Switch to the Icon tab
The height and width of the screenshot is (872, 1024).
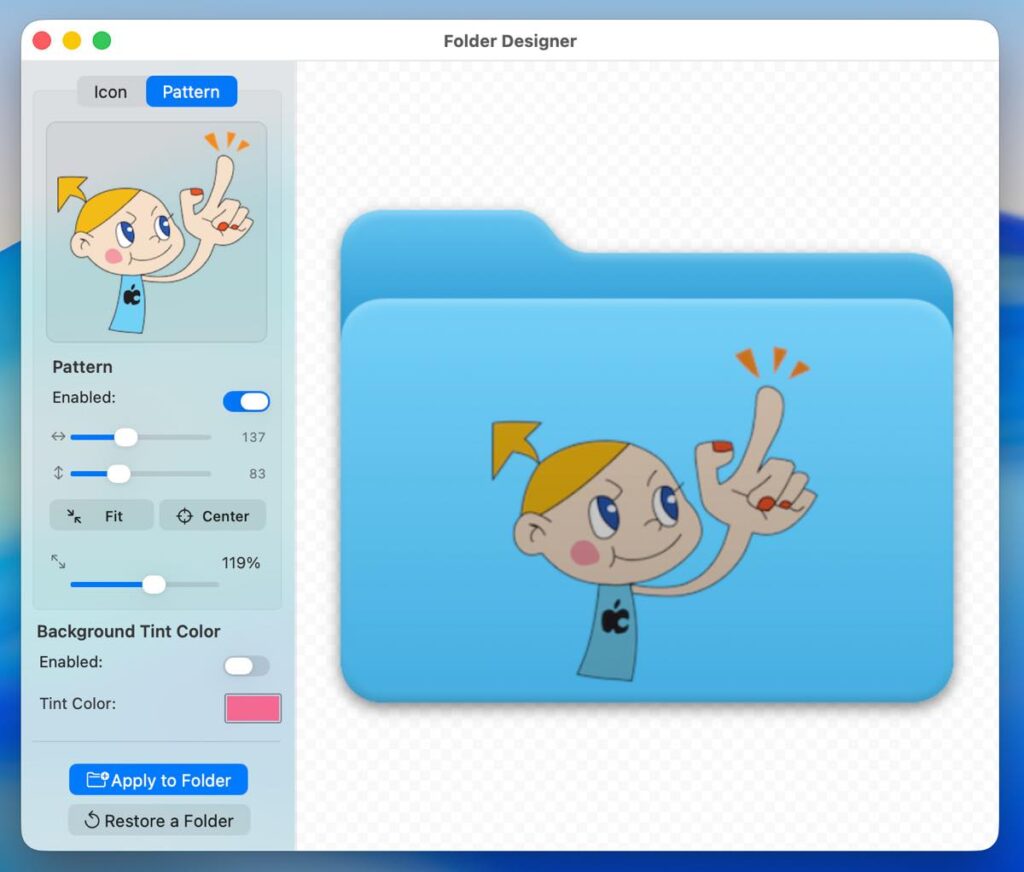(111, 92)
